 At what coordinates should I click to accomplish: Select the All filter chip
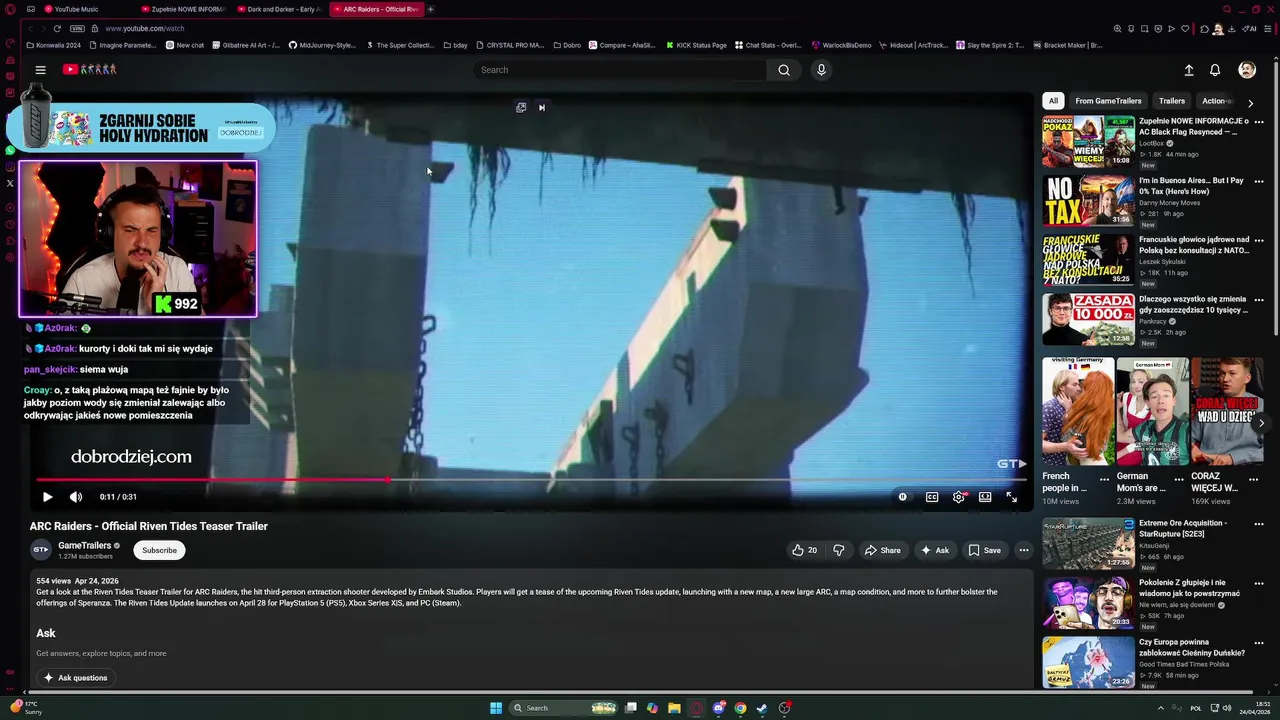pyautogui.click(x=1053, y=101)
